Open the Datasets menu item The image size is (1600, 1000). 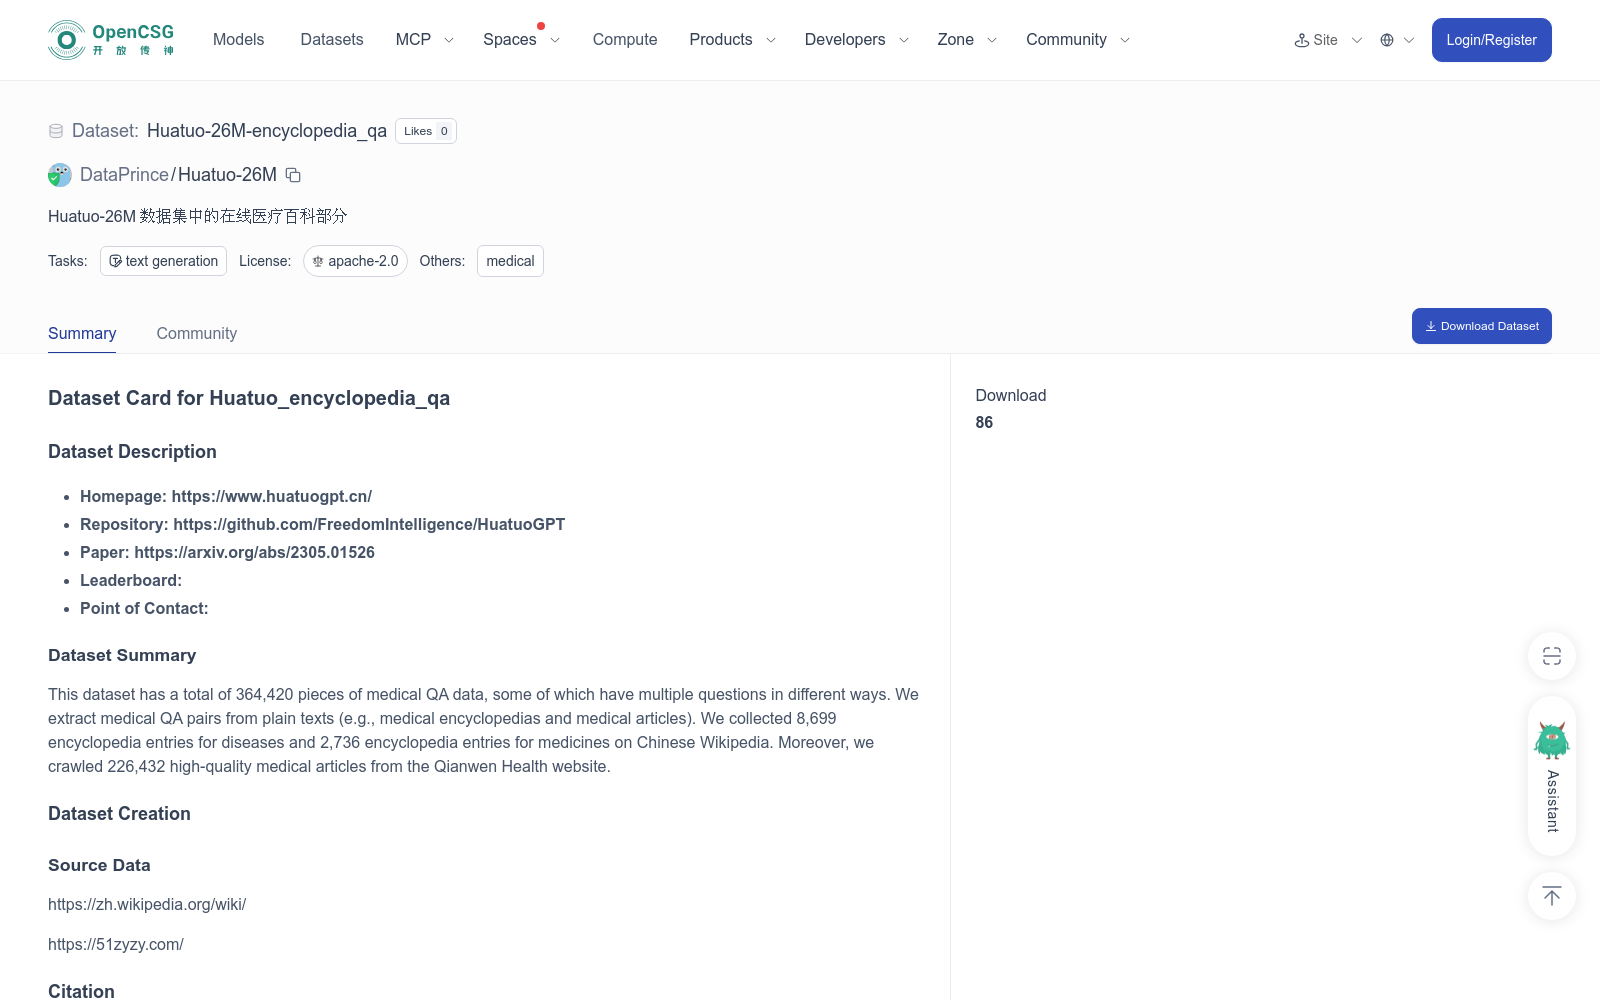coord(332,40)
